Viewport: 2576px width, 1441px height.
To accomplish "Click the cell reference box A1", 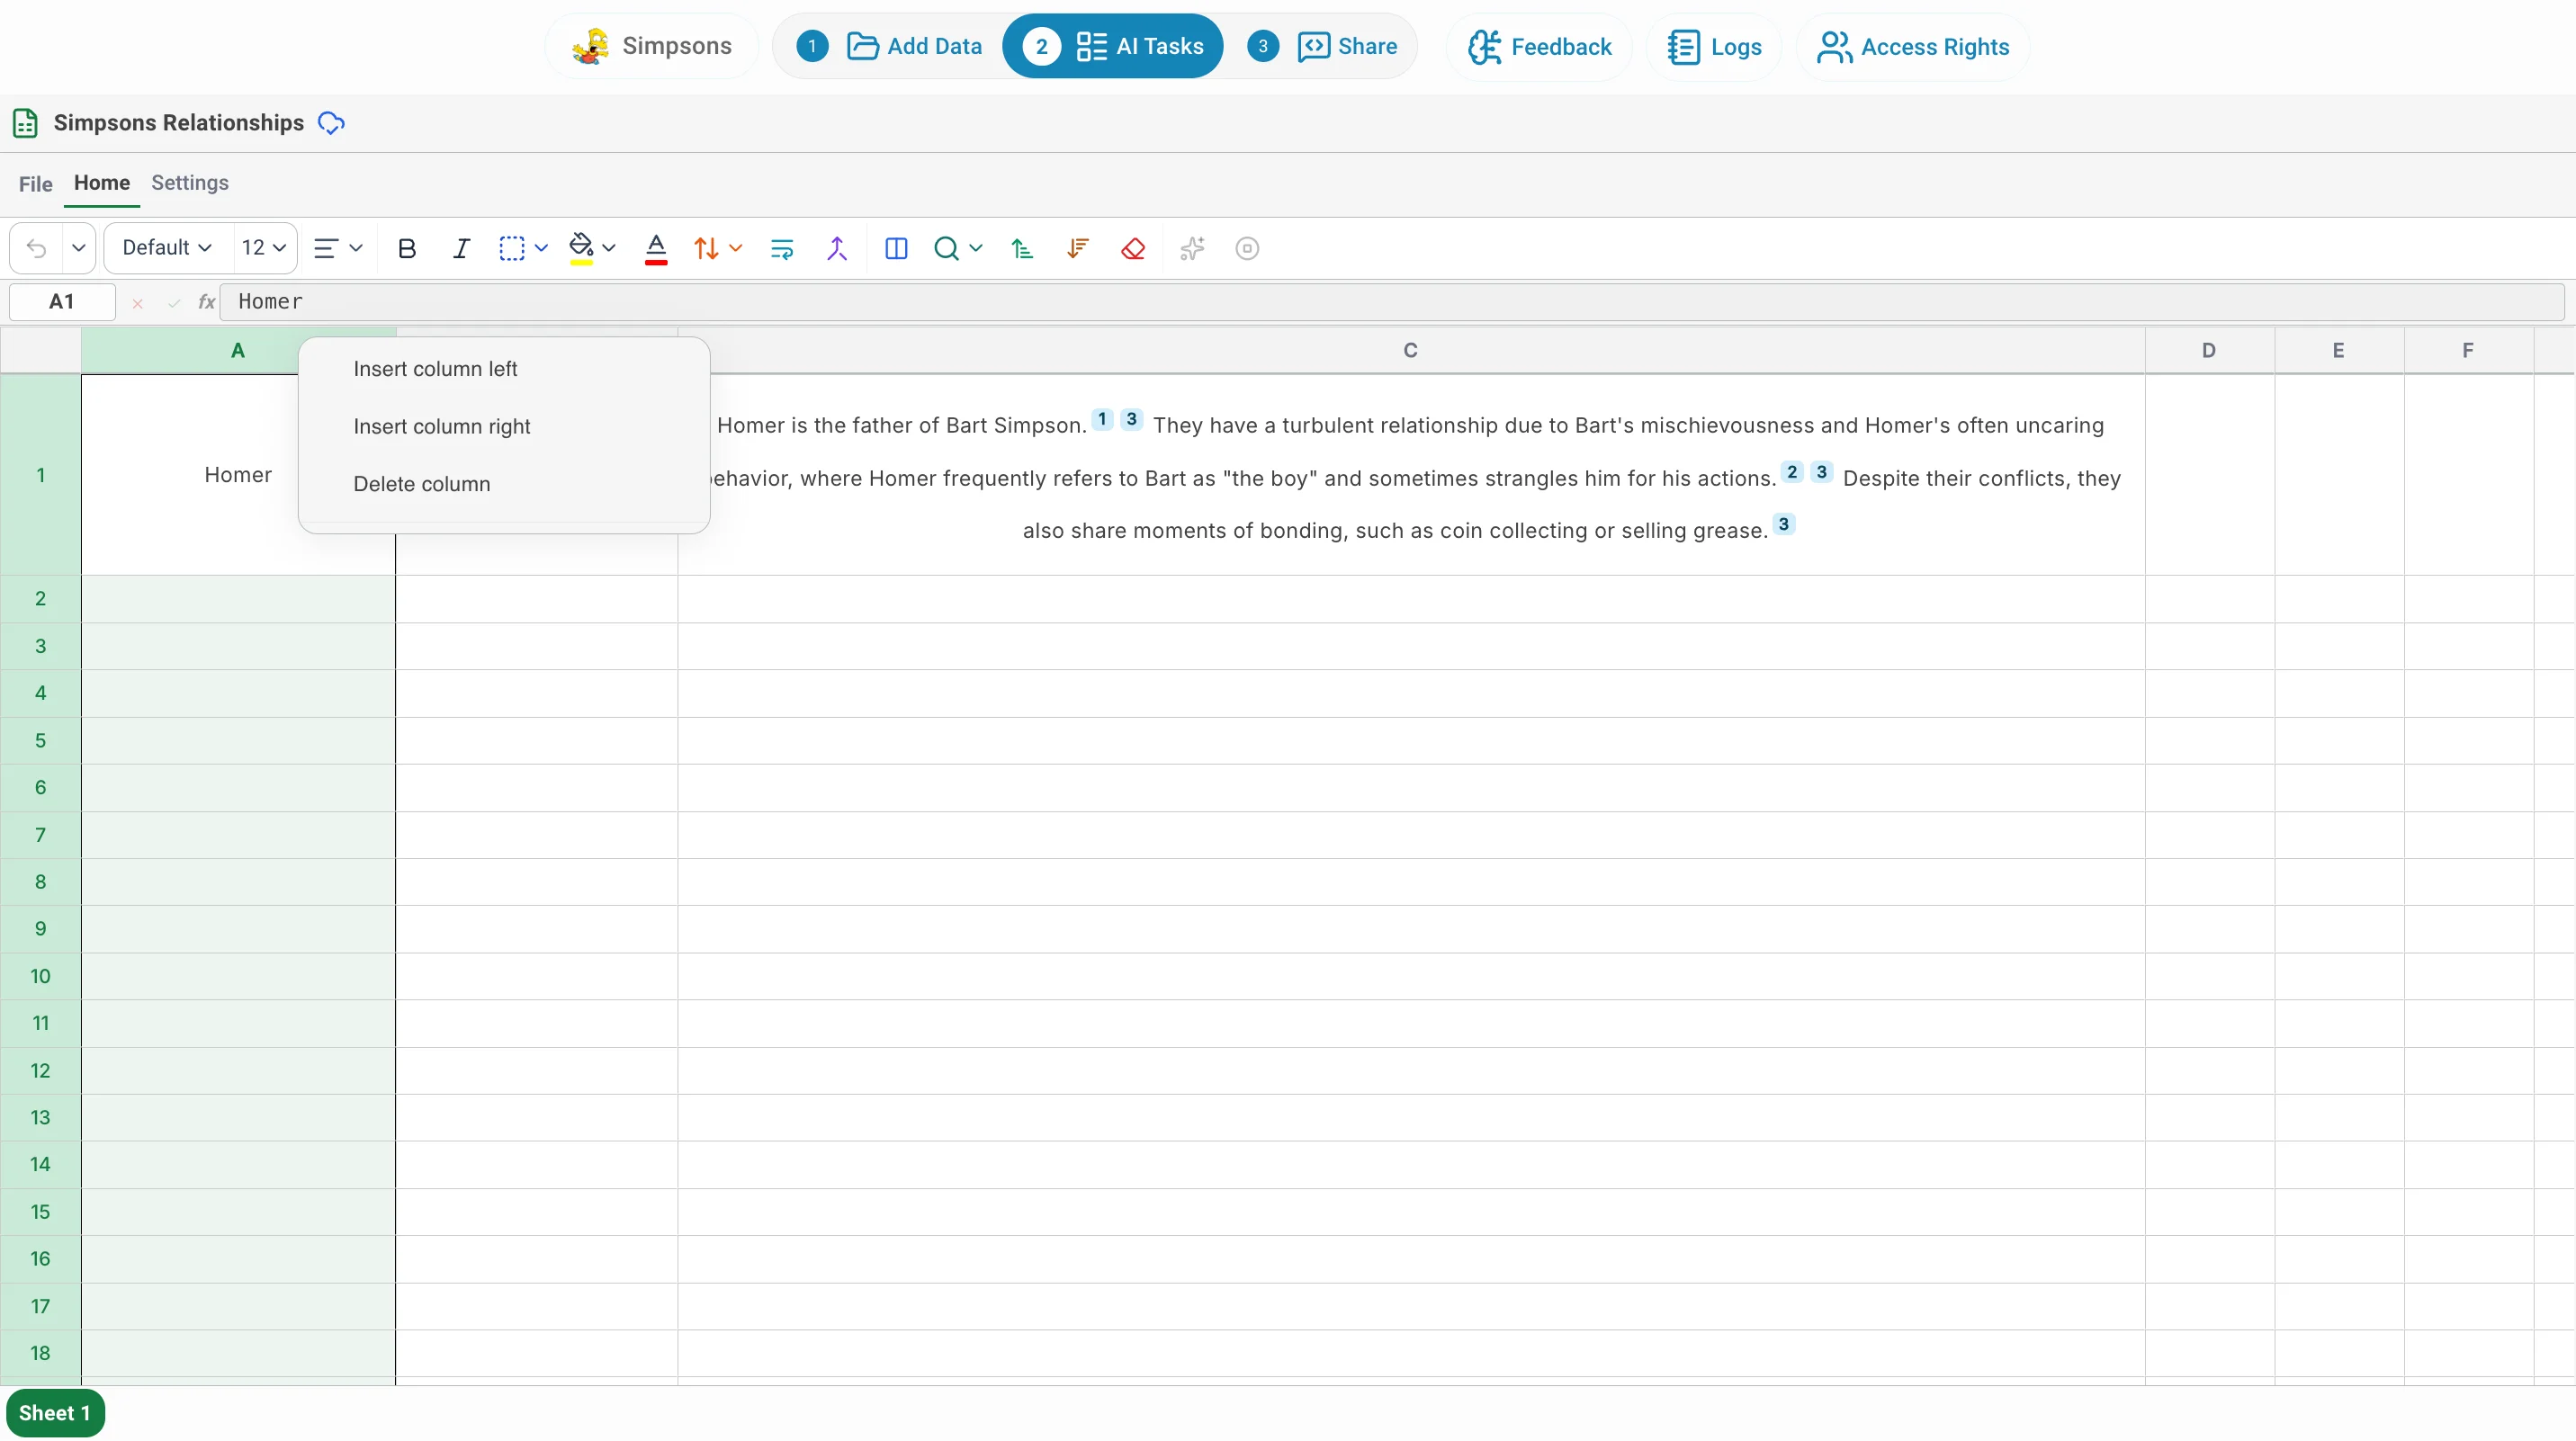I will pos(62,302).
